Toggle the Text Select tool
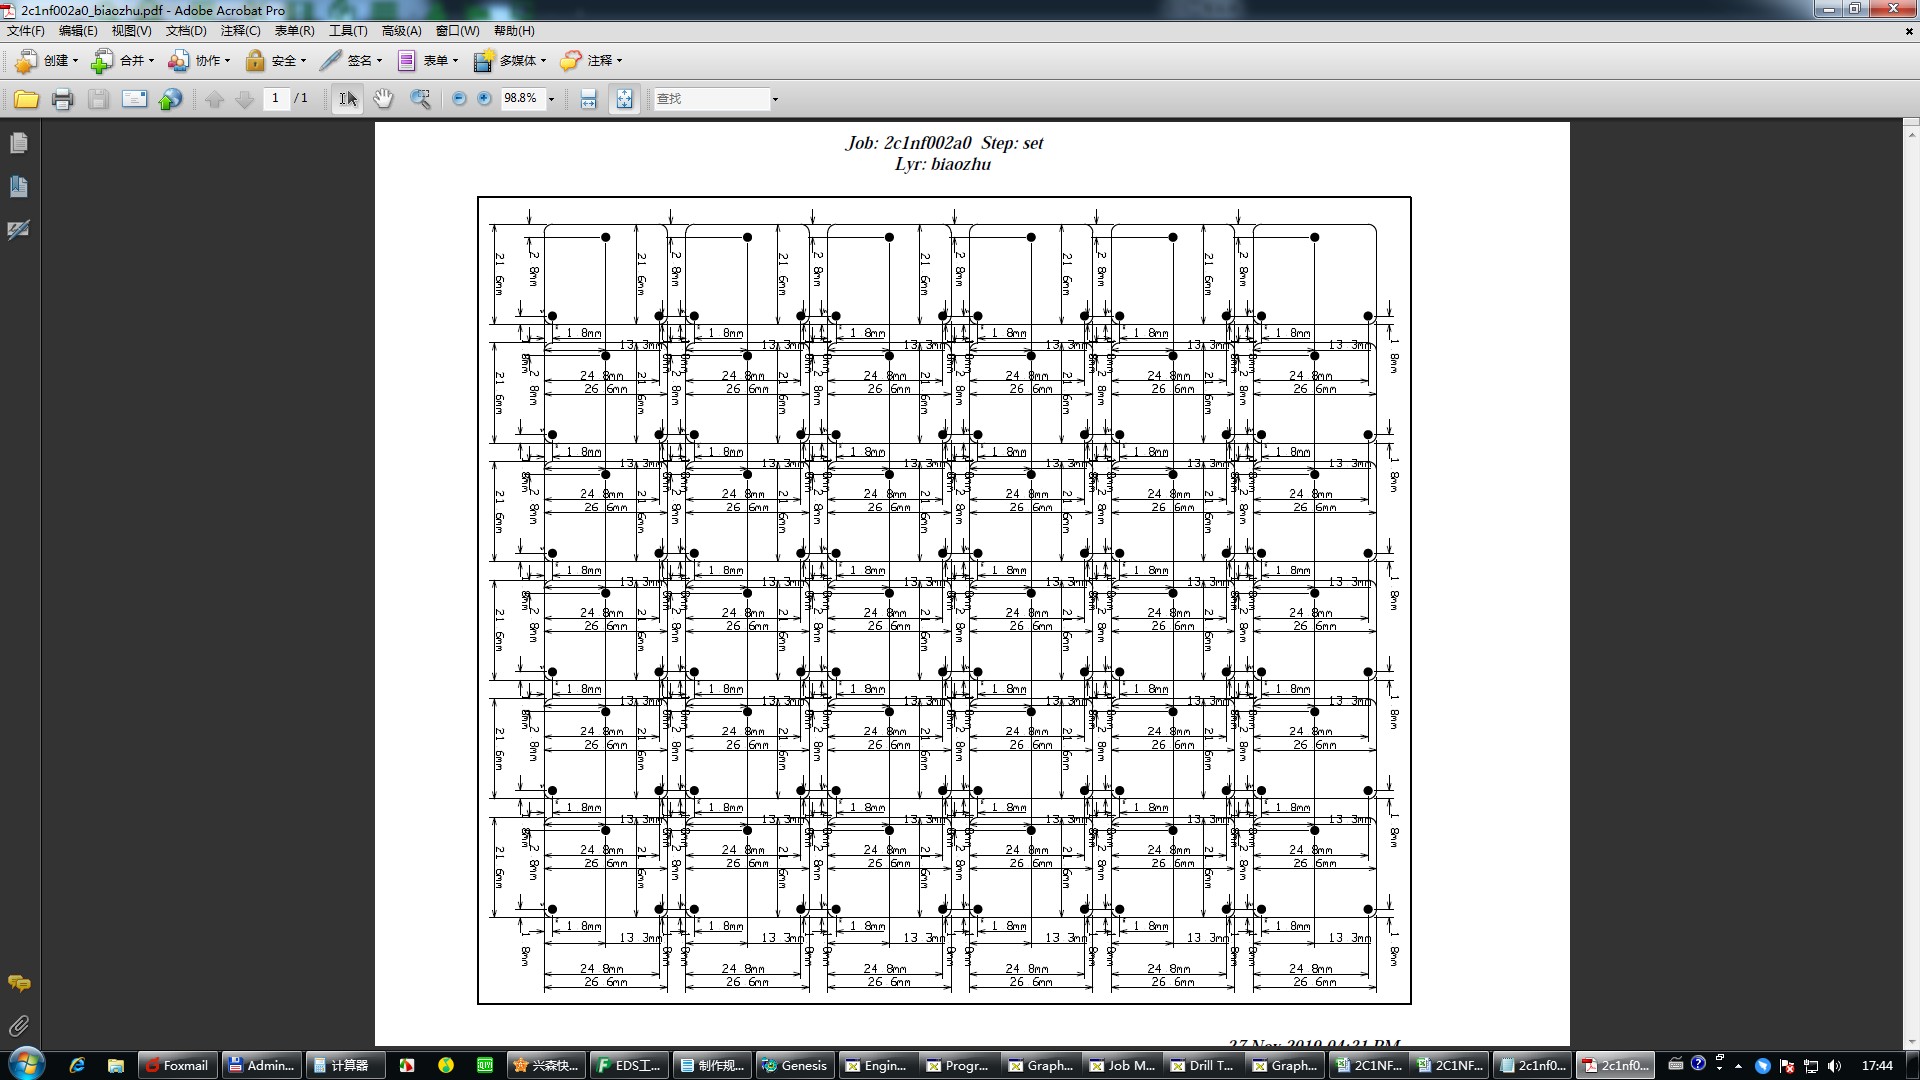1920x1080 pixels. (x=347, y=99)
